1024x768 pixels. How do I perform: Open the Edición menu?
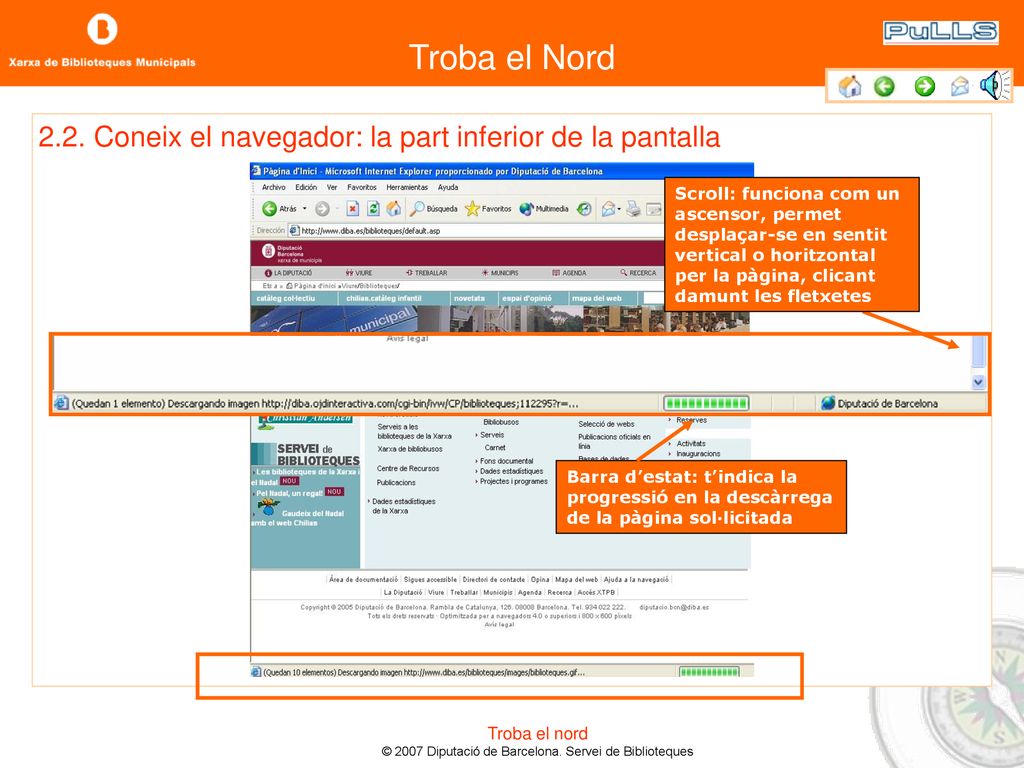[306, 187]
